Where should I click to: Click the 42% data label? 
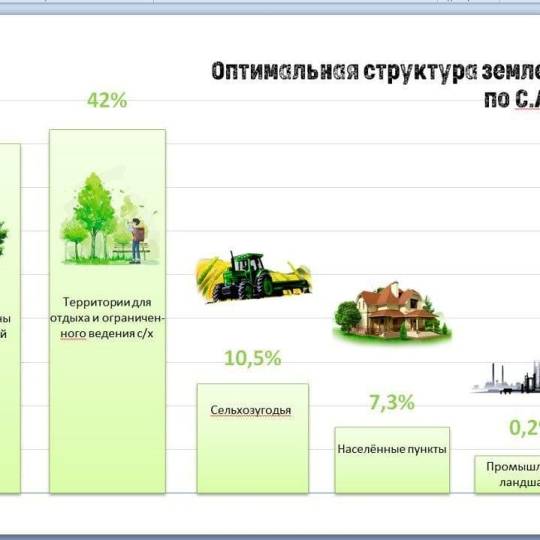(x=107, y=100)
